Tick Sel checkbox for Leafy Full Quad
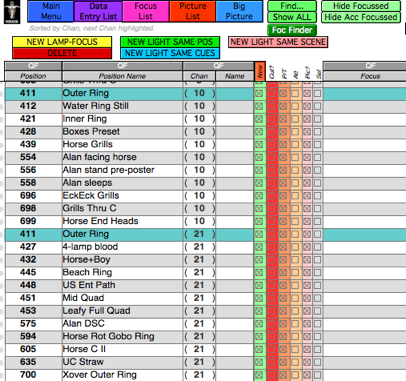The image size is (406, 381). pyautogui.click(x=317, y=311)
